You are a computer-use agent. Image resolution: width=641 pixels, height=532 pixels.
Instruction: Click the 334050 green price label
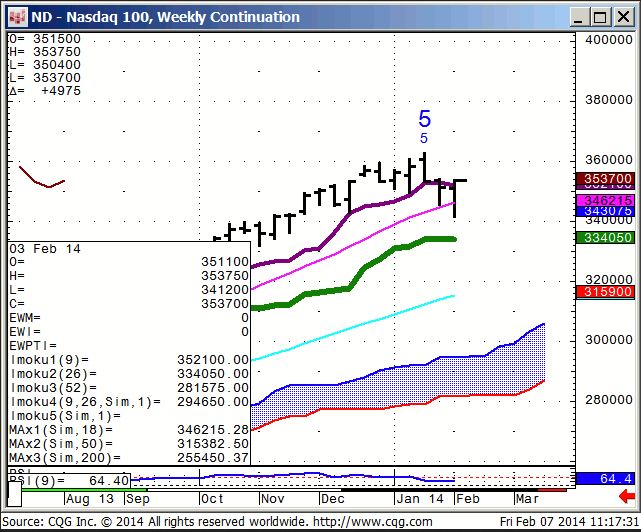(x=605, y=237)
